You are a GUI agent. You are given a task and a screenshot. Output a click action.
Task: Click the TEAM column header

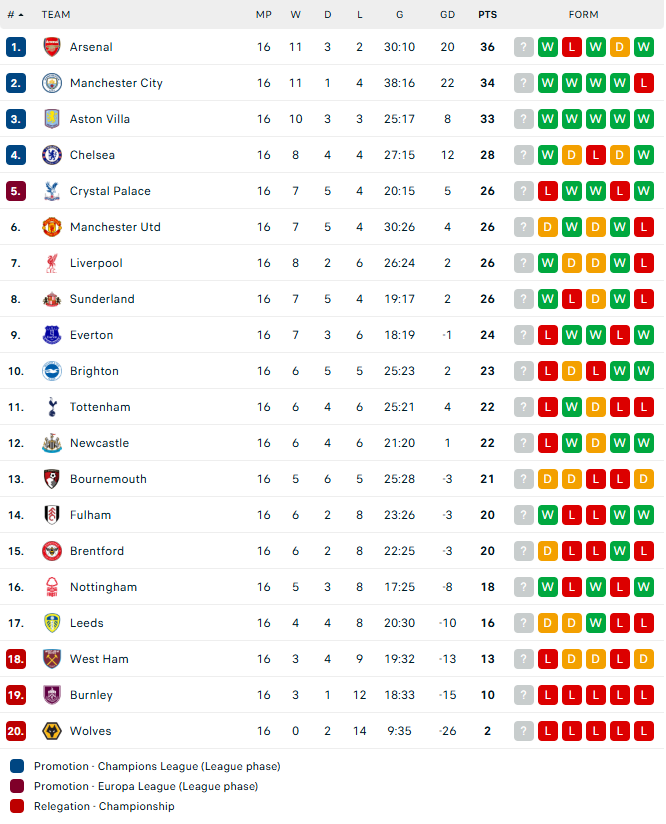click(56, 15)
